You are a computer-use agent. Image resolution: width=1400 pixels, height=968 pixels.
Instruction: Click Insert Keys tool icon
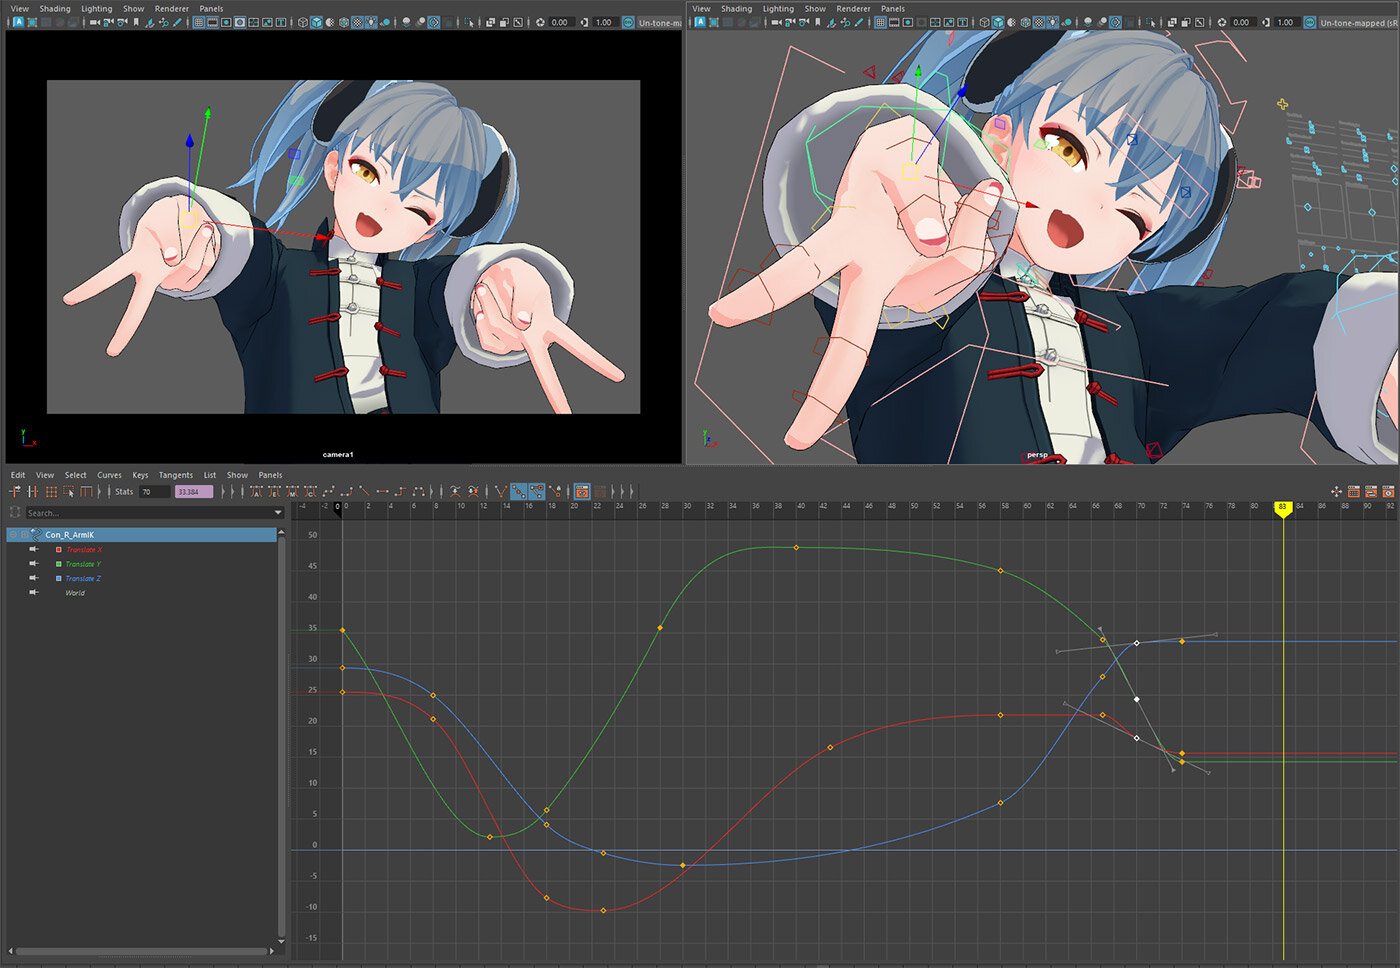(x=32, y=491)
